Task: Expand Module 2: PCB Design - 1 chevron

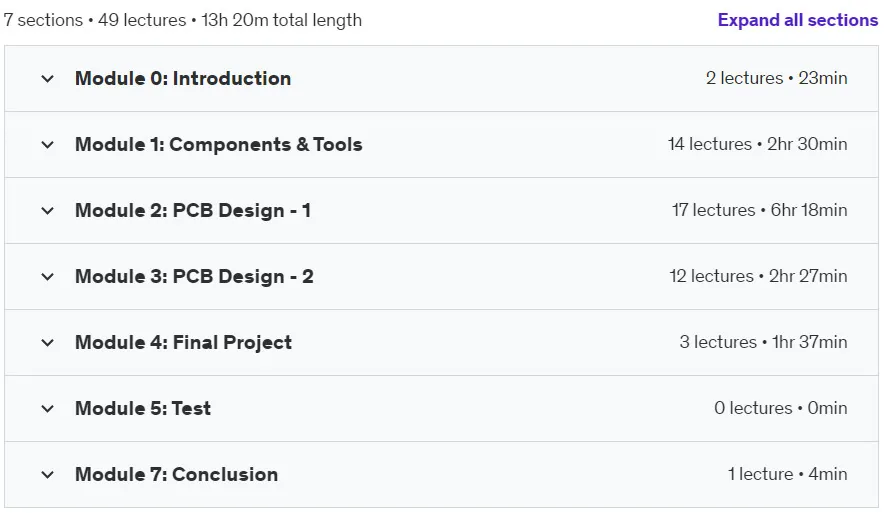Action: [x=48, y=211]
